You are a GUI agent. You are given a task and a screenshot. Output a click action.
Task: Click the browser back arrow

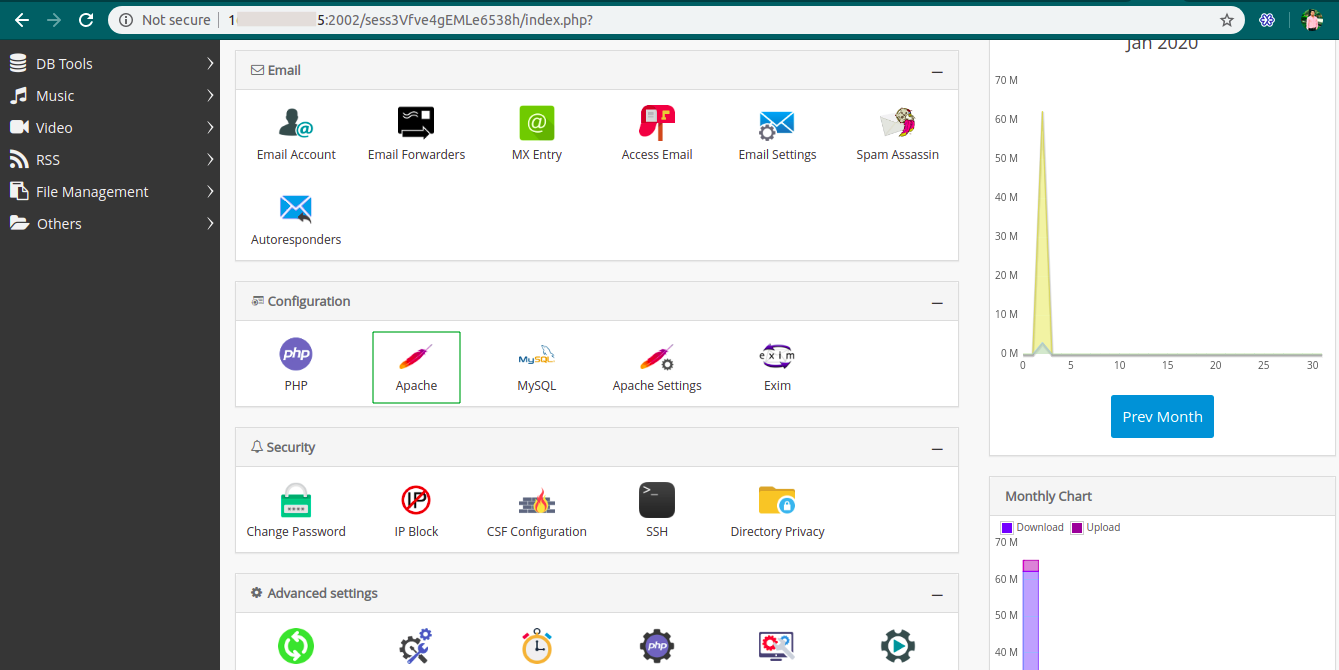point(21,20)
